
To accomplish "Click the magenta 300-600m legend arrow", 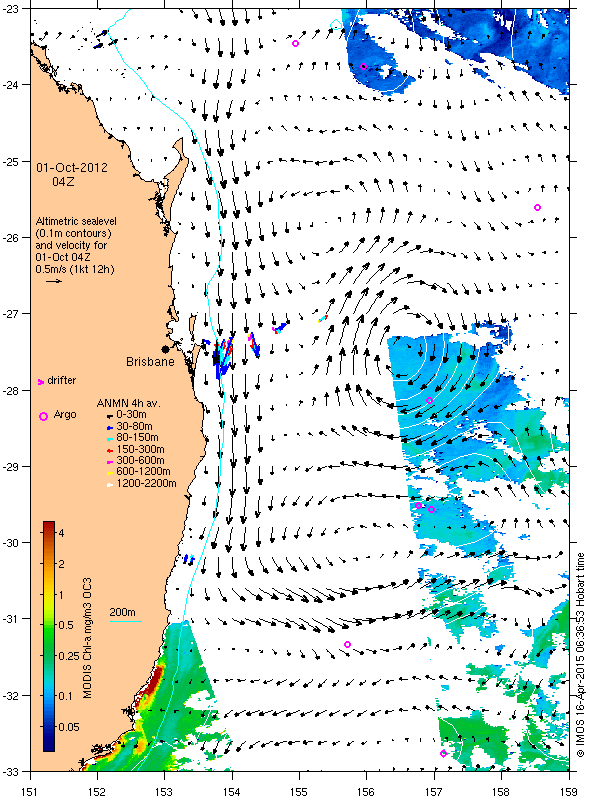I will [109, 462].
